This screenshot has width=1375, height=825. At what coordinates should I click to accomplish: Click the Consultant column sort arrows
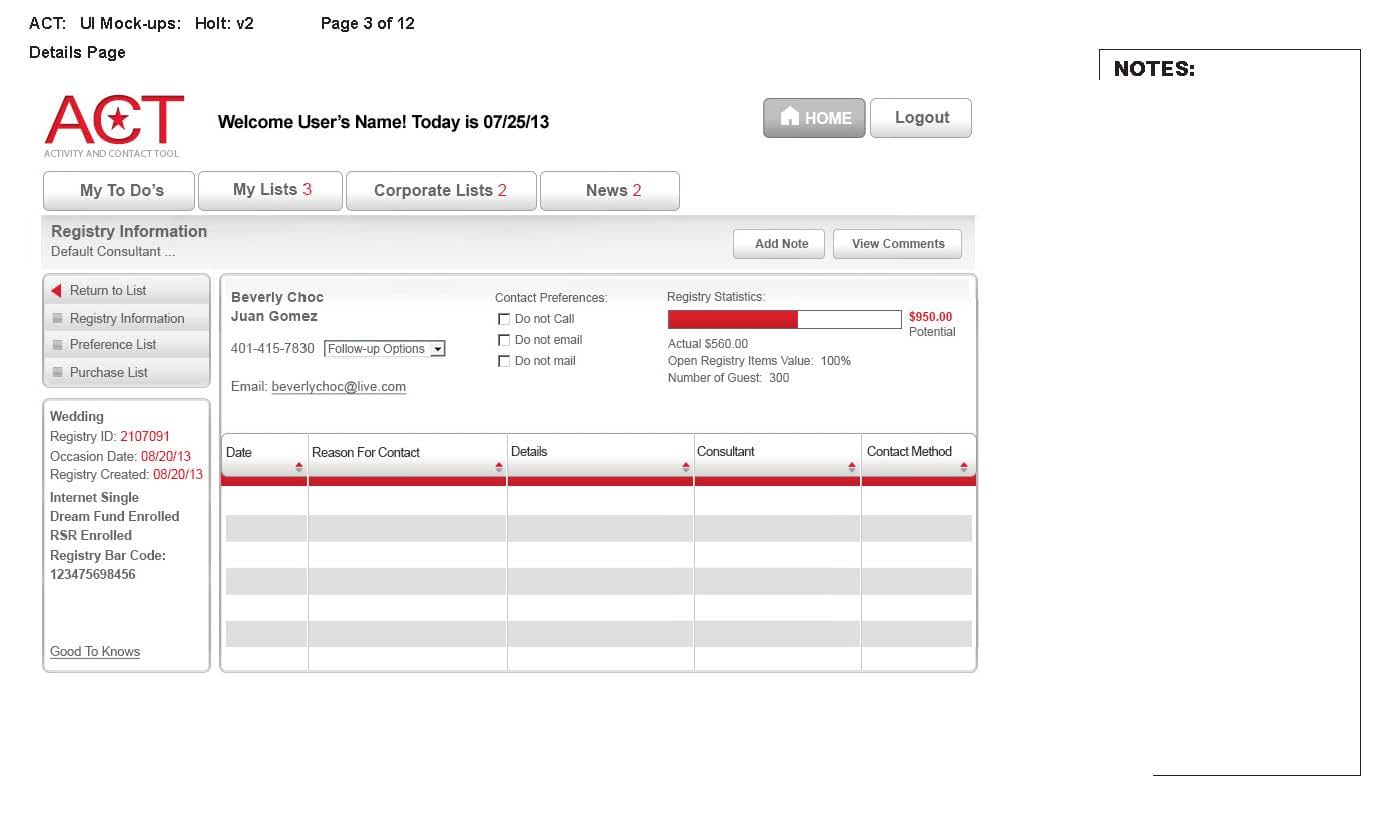tap(851, 467)
